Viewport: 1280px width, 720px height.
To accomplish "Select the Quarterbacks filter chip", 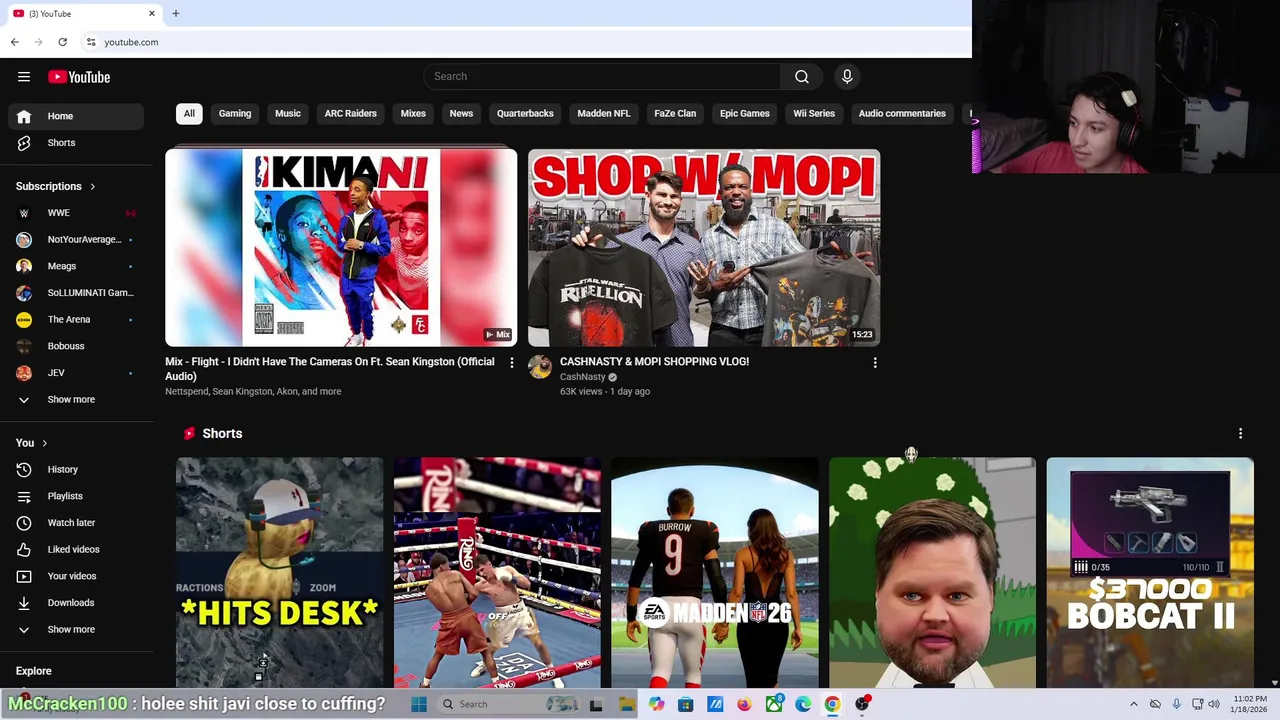I will [x=525, y=114].
